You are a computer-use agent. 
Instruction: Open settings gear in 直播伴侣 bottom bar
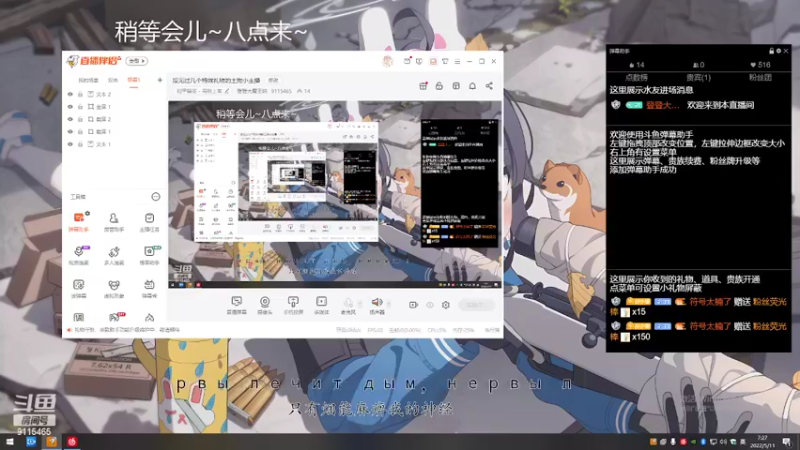pos(445,305)
